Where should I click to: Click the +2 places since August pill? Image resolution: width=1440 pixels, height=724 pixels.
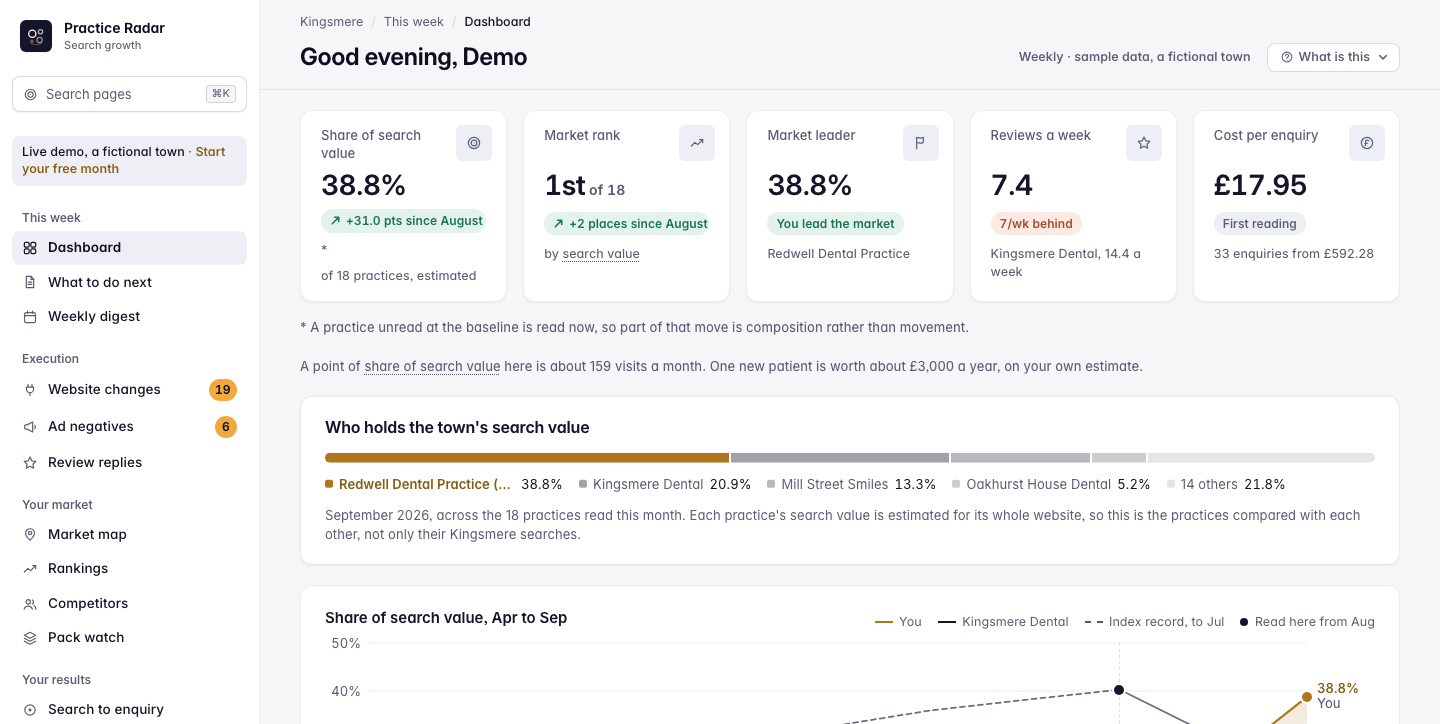click(x=627, y=224)
